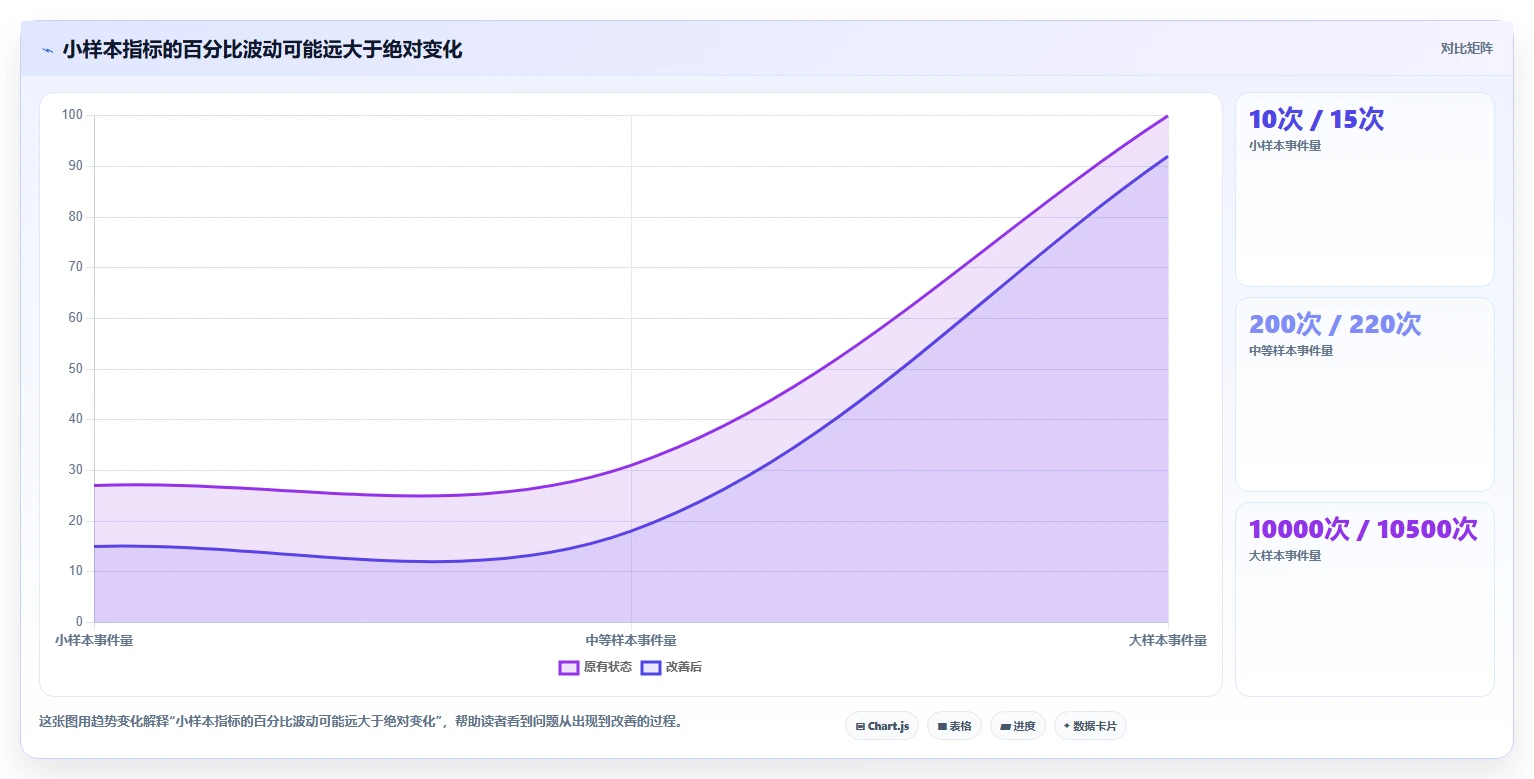Click the 数据卡片 tag pill
Image resolution: width=1534 pixels, height=779 pixels.
pyautogui.click(x=1090, y=726)
